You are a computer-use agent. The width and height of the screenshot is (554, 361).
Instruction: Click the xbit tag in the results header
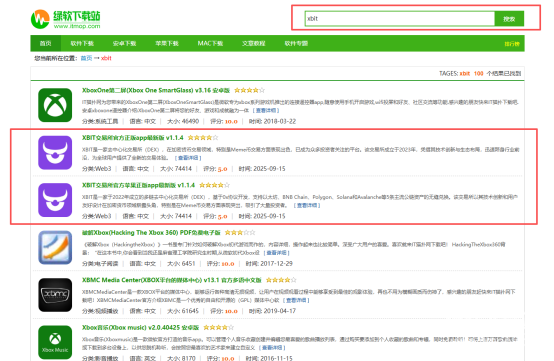(465, 73)
